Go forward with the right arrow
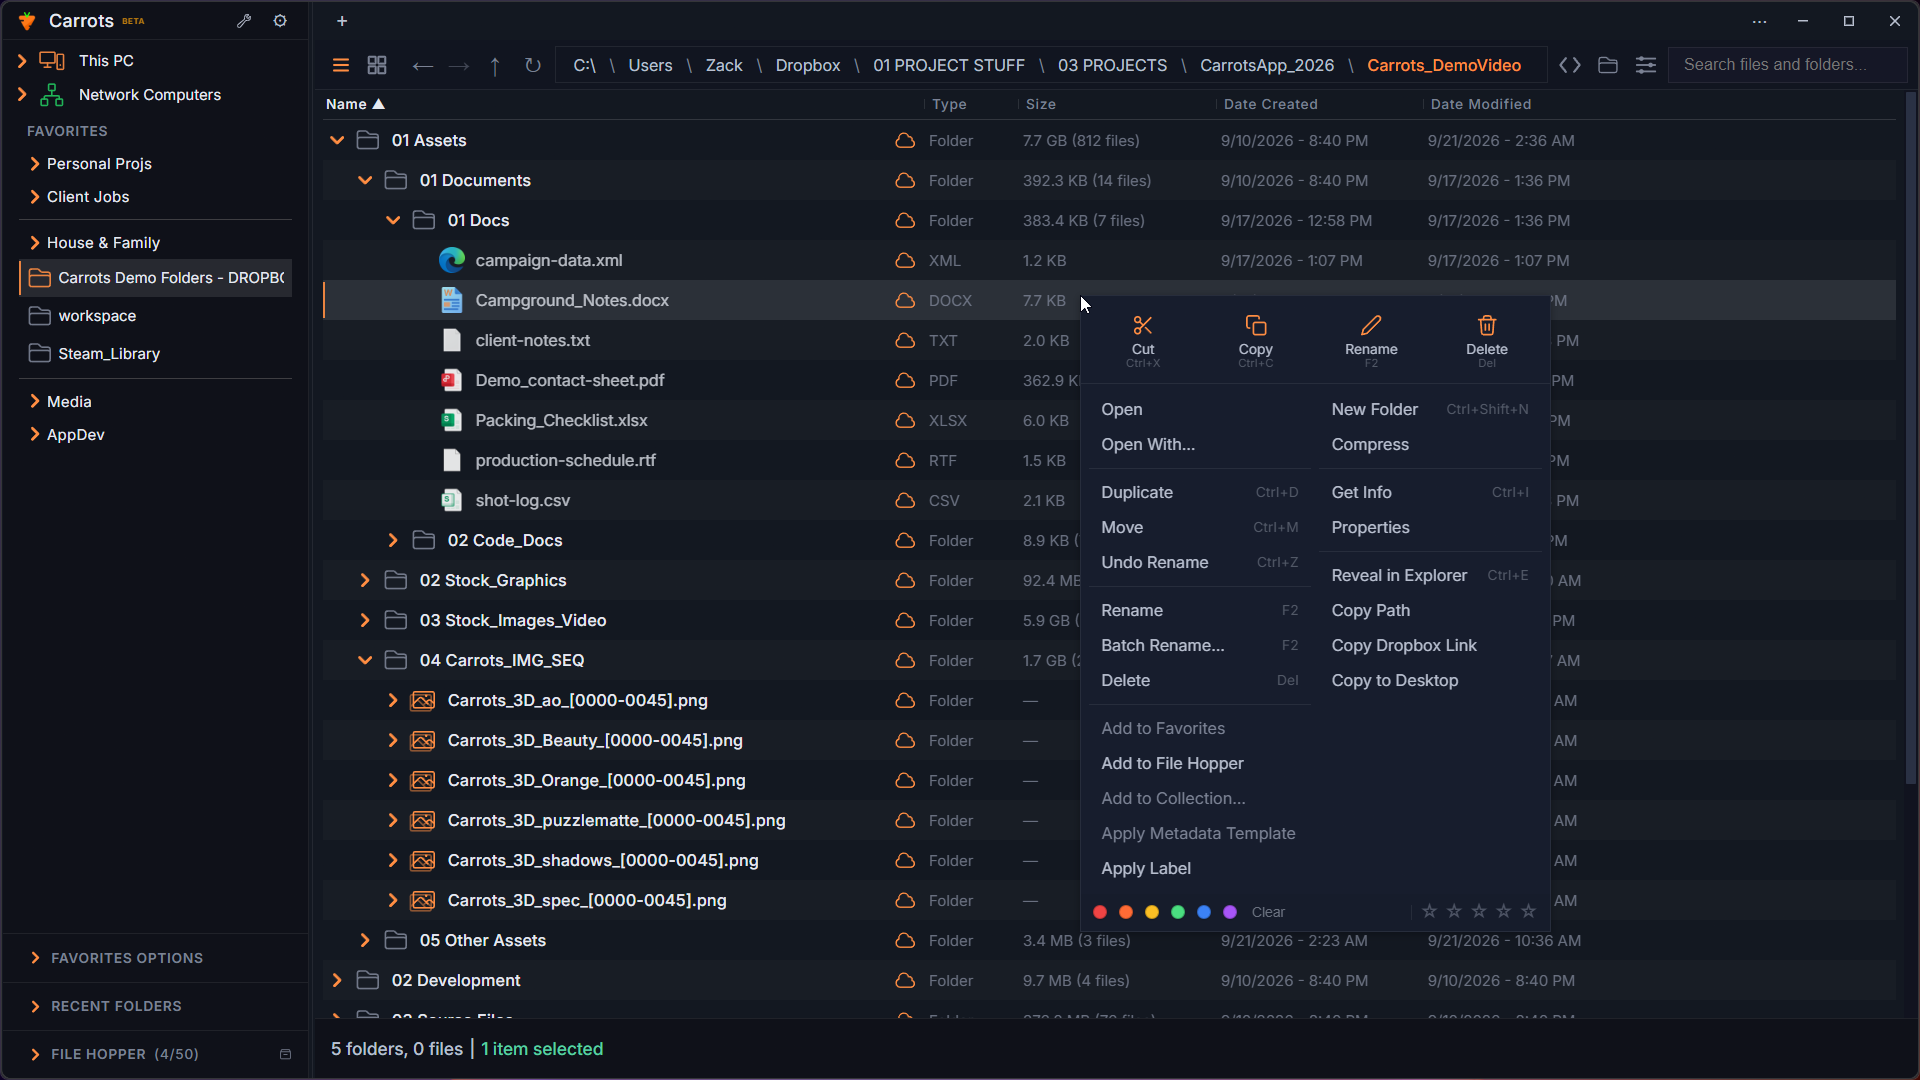Image resolution: width=1920 pixels, height=1080 pixels. tap(459, 66)
